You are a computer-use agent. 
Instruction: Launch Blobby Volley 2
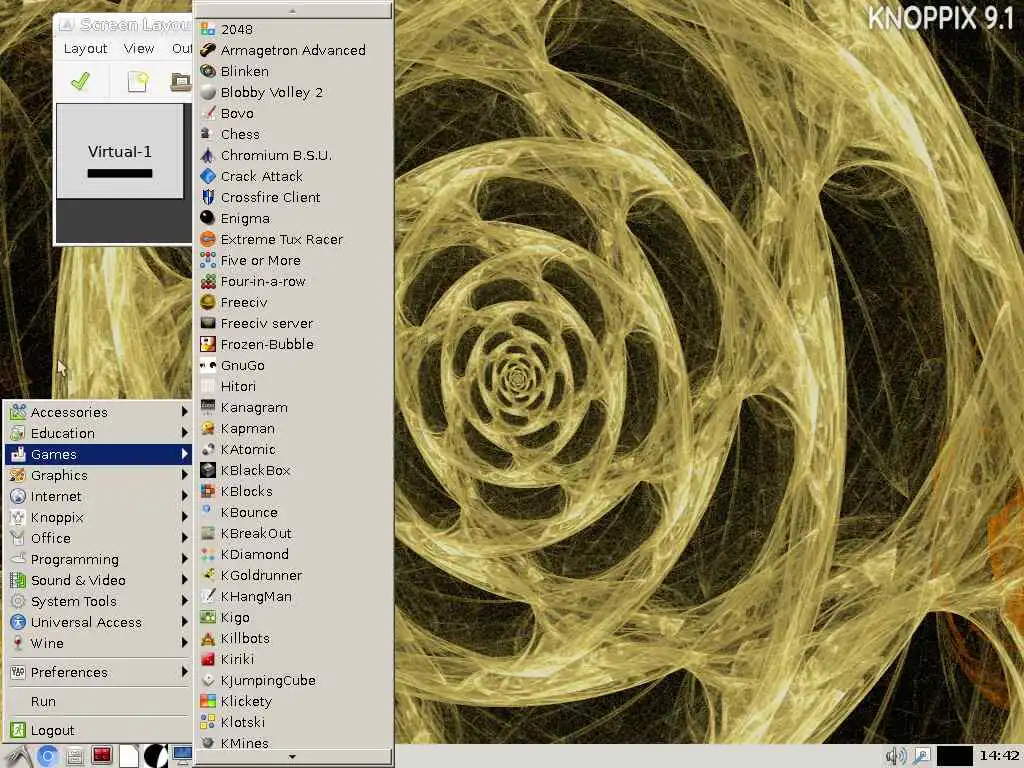click(294, 92)
